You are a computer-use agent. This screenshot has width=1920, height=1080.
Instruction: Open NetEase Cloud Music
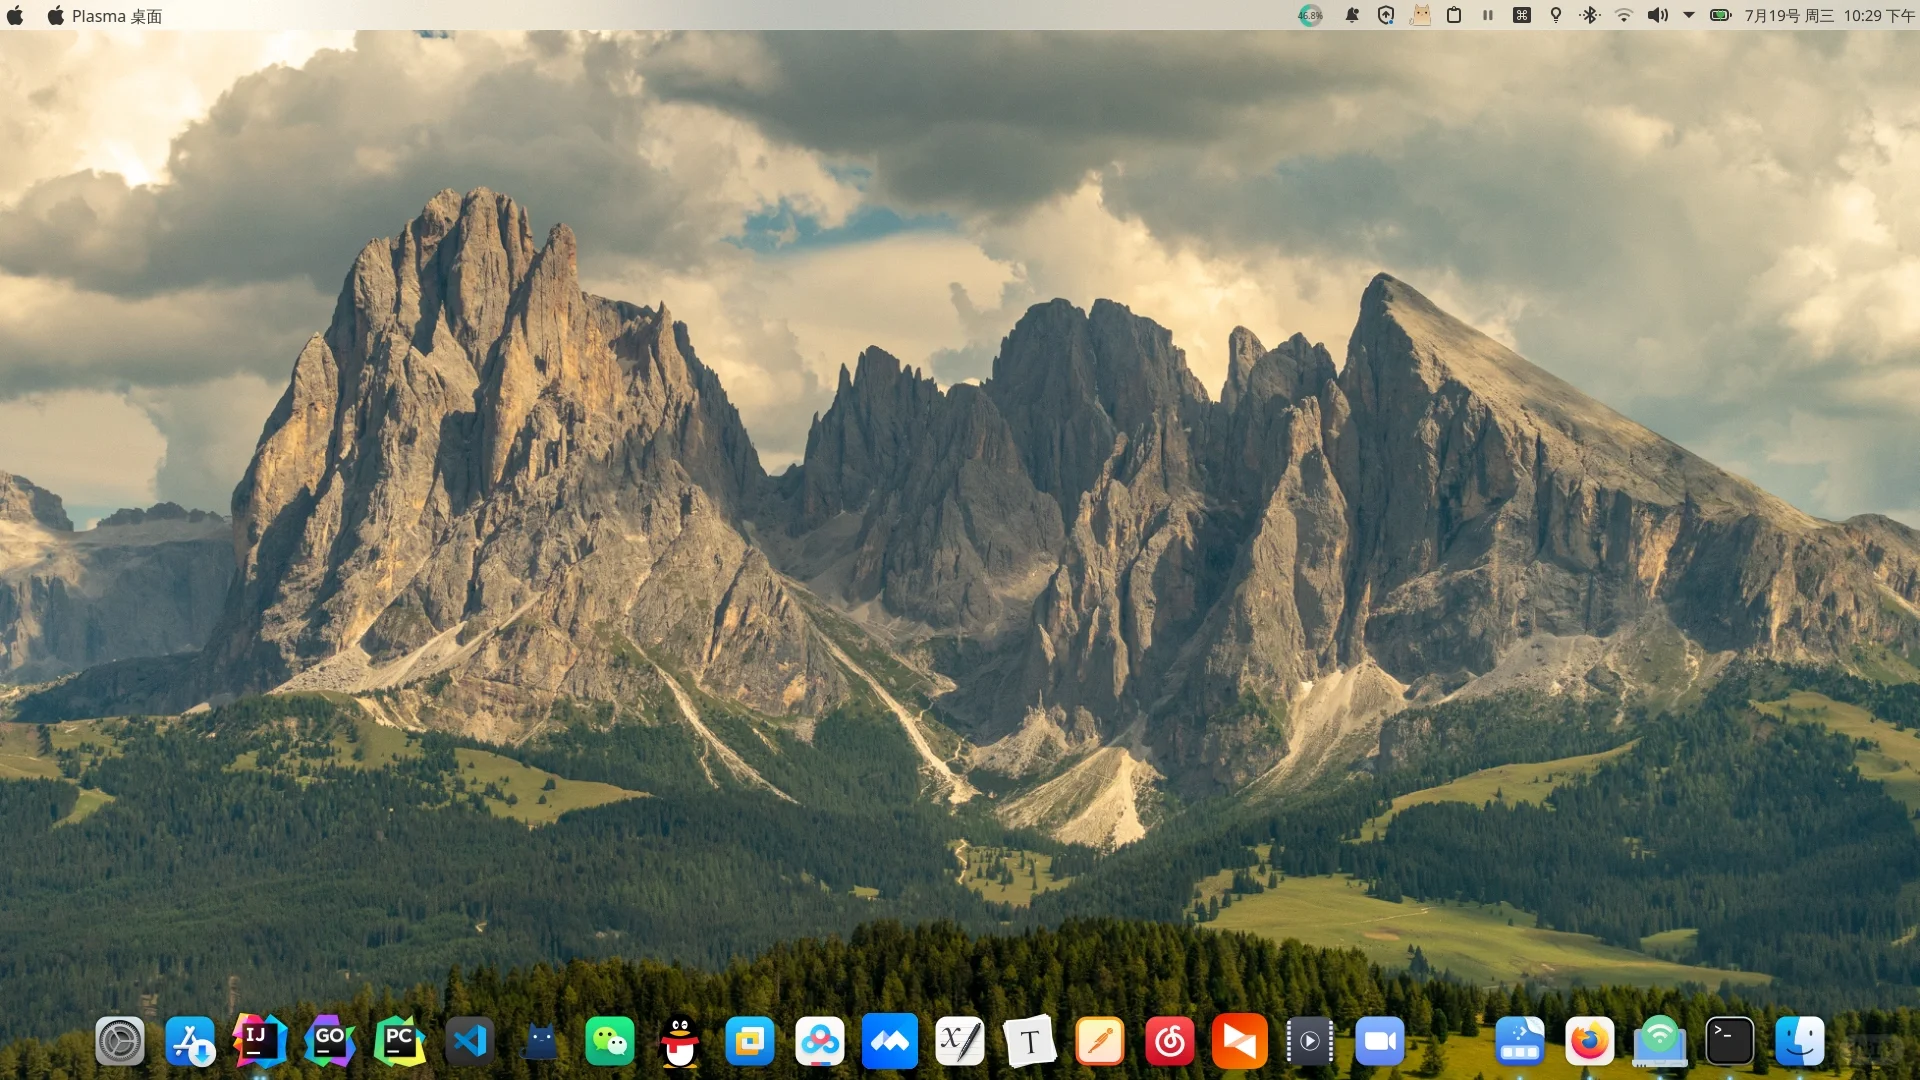[x=1170, y=1040]
